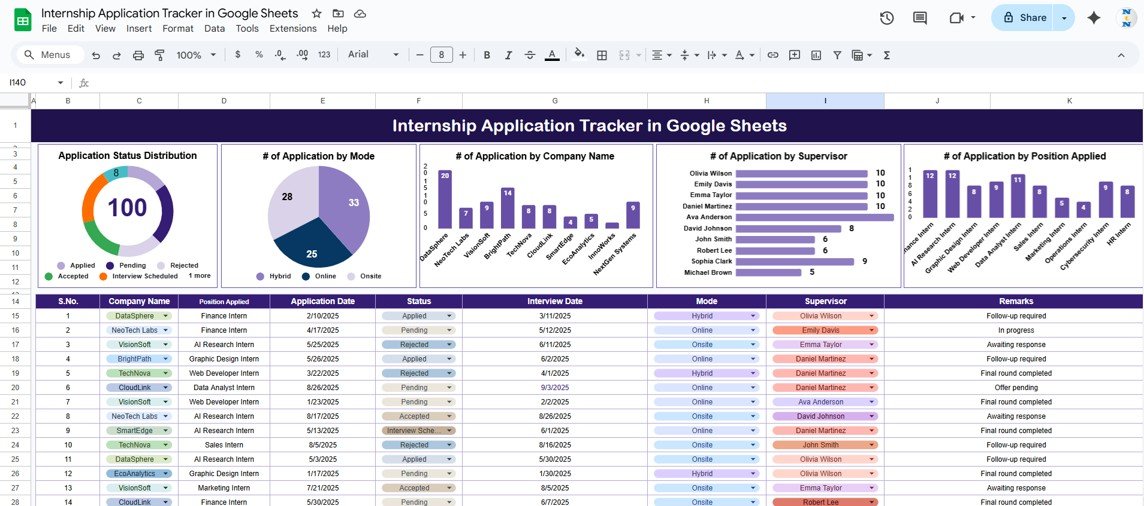The image size is (1144, 506).
Task: Toggle Strikethrough formatting
Action: click(x=531, y=55)
